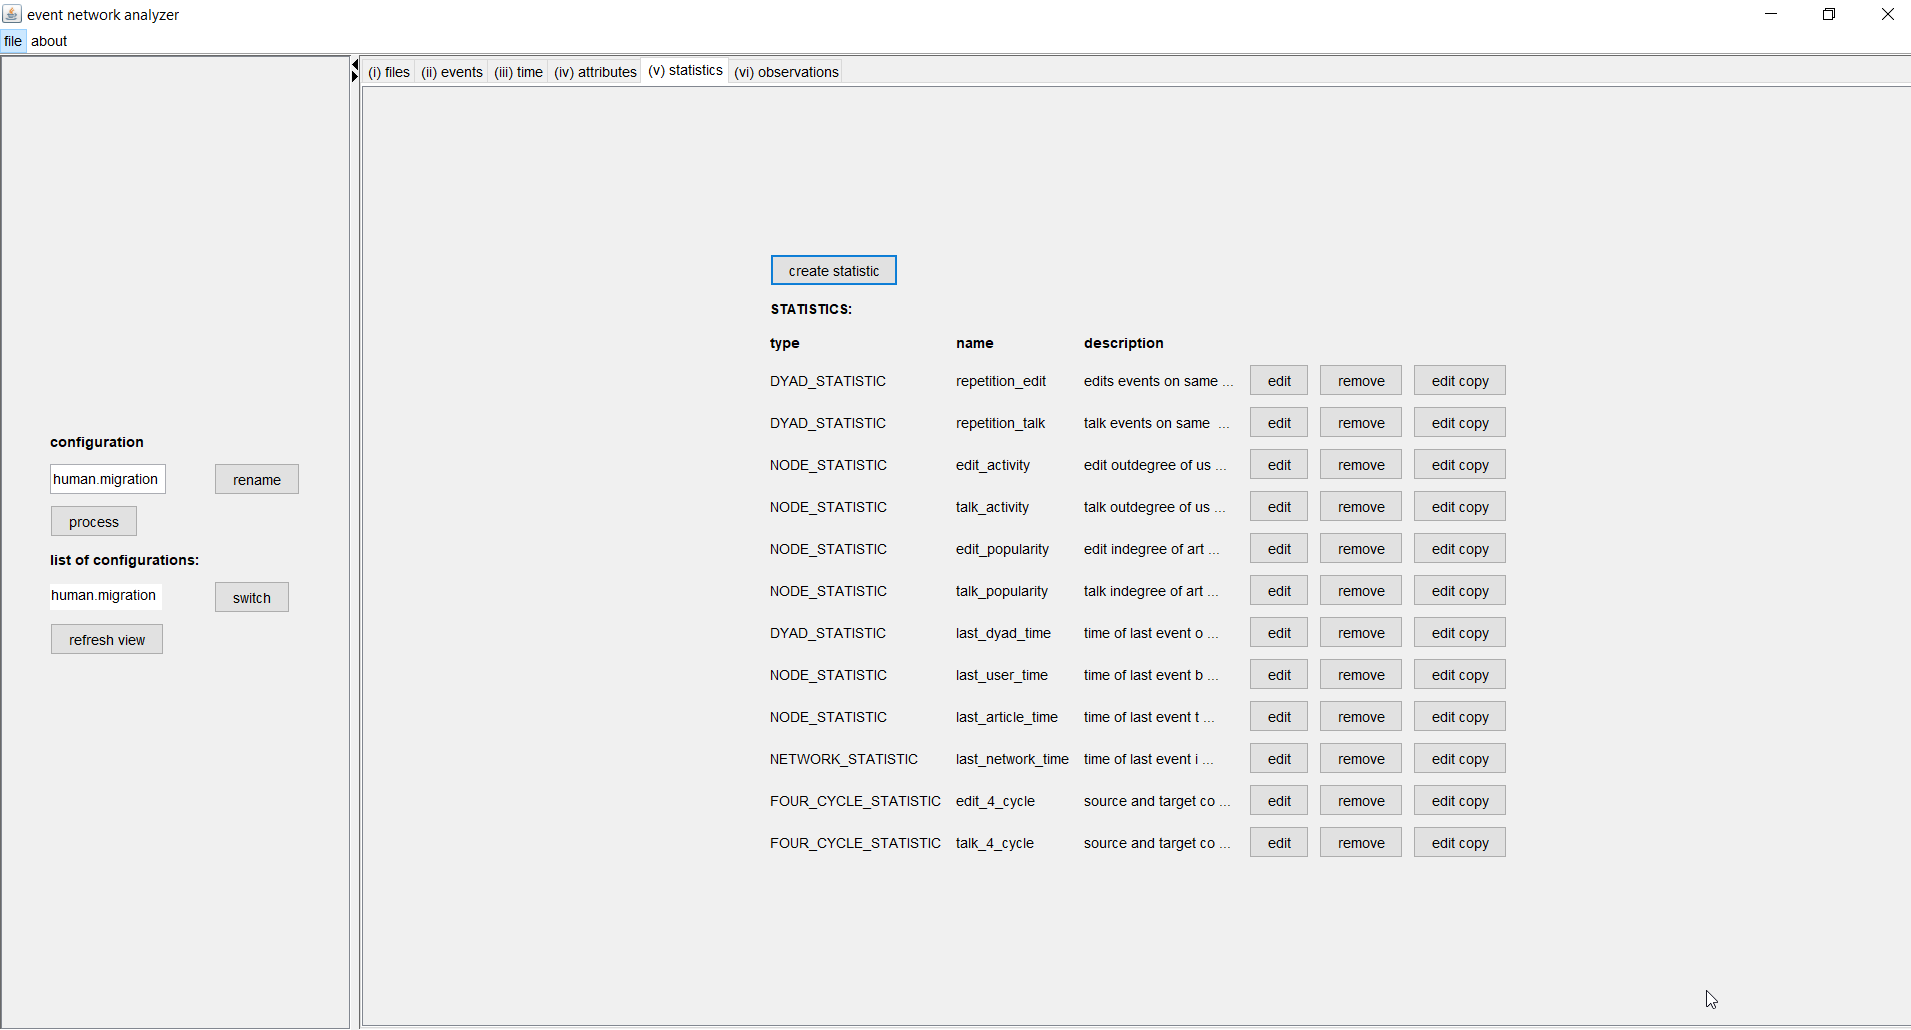The height and width of the screenshot is (1030, 1911).
Task: Click the configuration name text field
Action: pos(107,479)
